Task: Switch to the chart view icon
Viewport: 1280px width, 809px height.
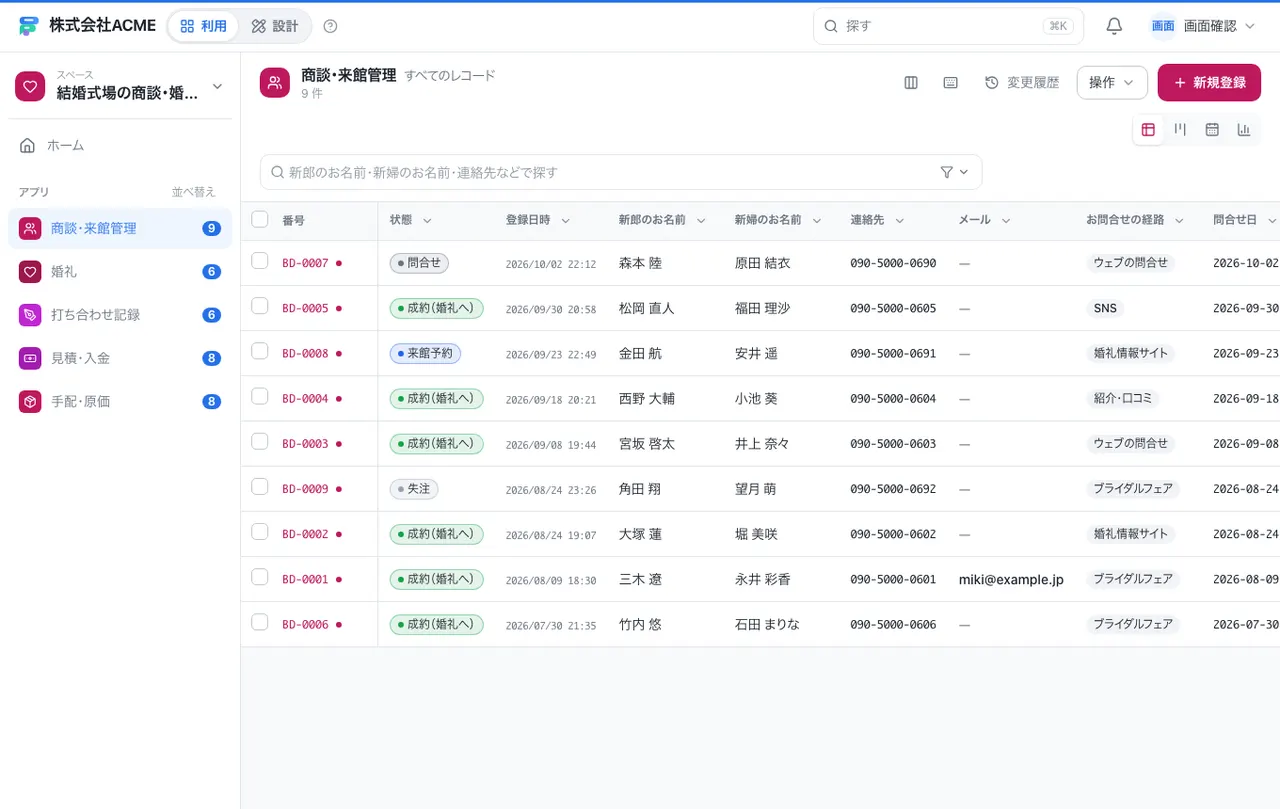Action: 1244,130
